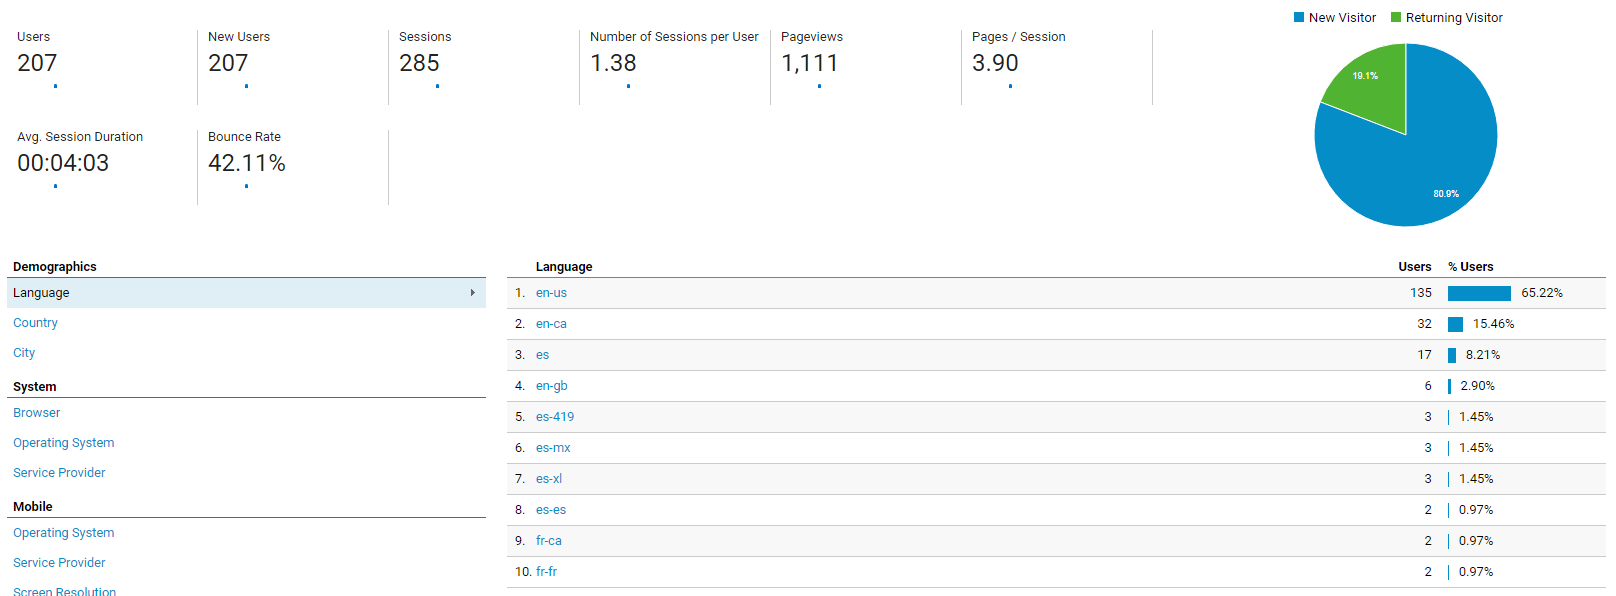Open the City demographics report
1616x596 pixels.
[x=24, y=353]
